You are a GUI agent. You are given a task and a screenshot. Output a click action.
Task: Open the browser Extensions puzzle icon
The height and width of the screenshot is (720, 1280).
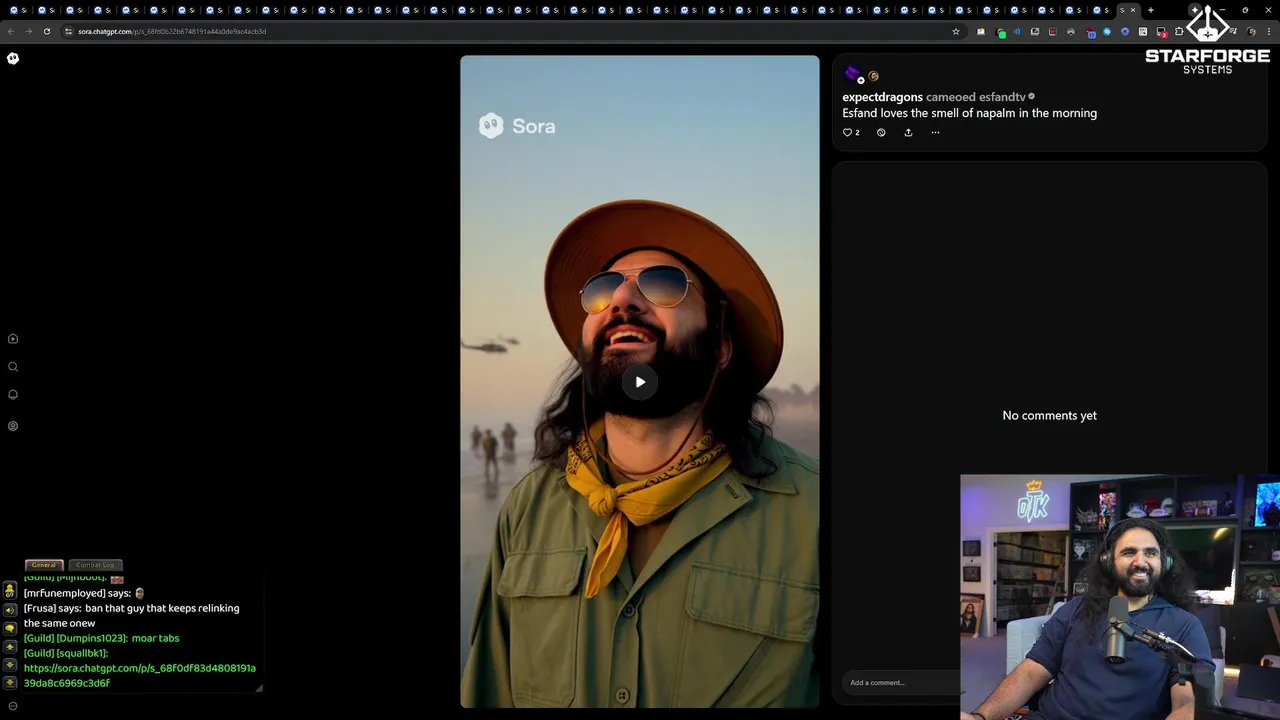pos(1179,31)
